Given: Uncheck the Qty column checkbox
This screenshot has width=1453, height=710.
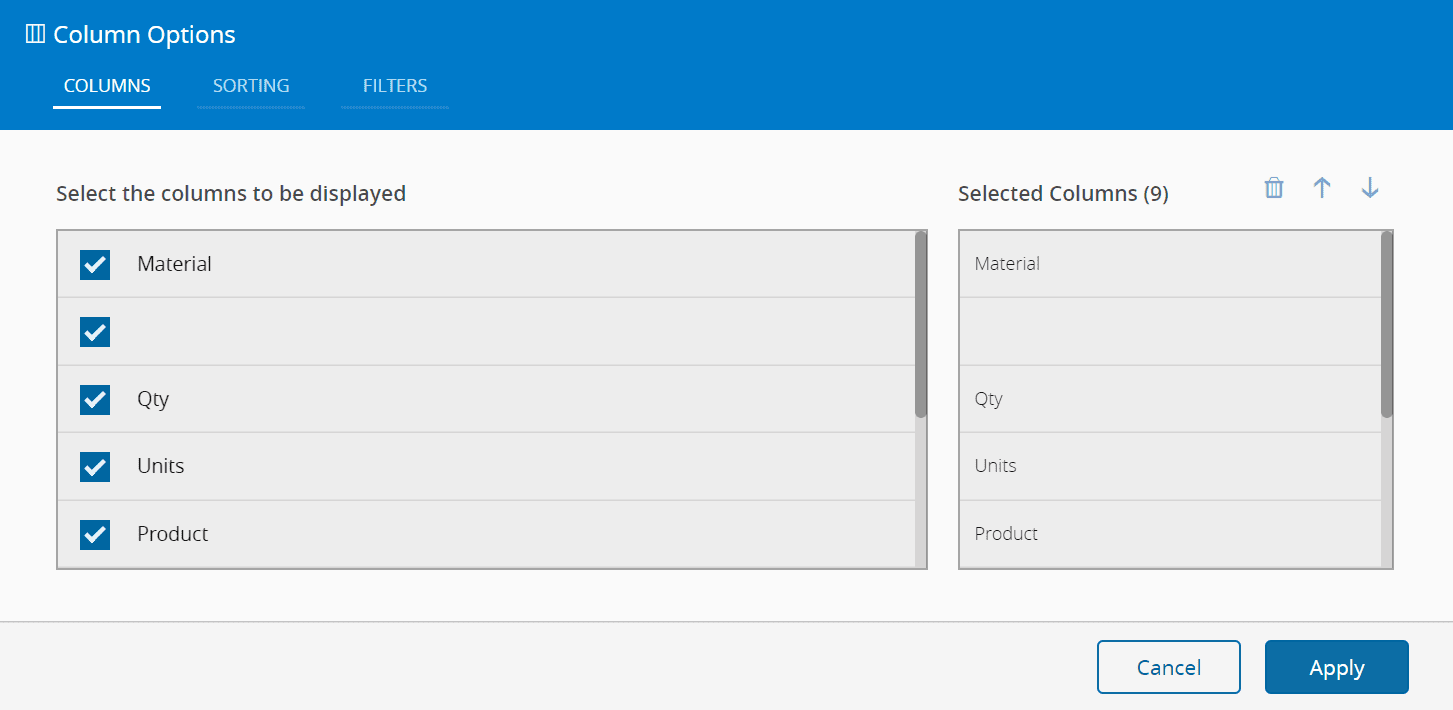Looking at the screenshot, I should (94, 399).
